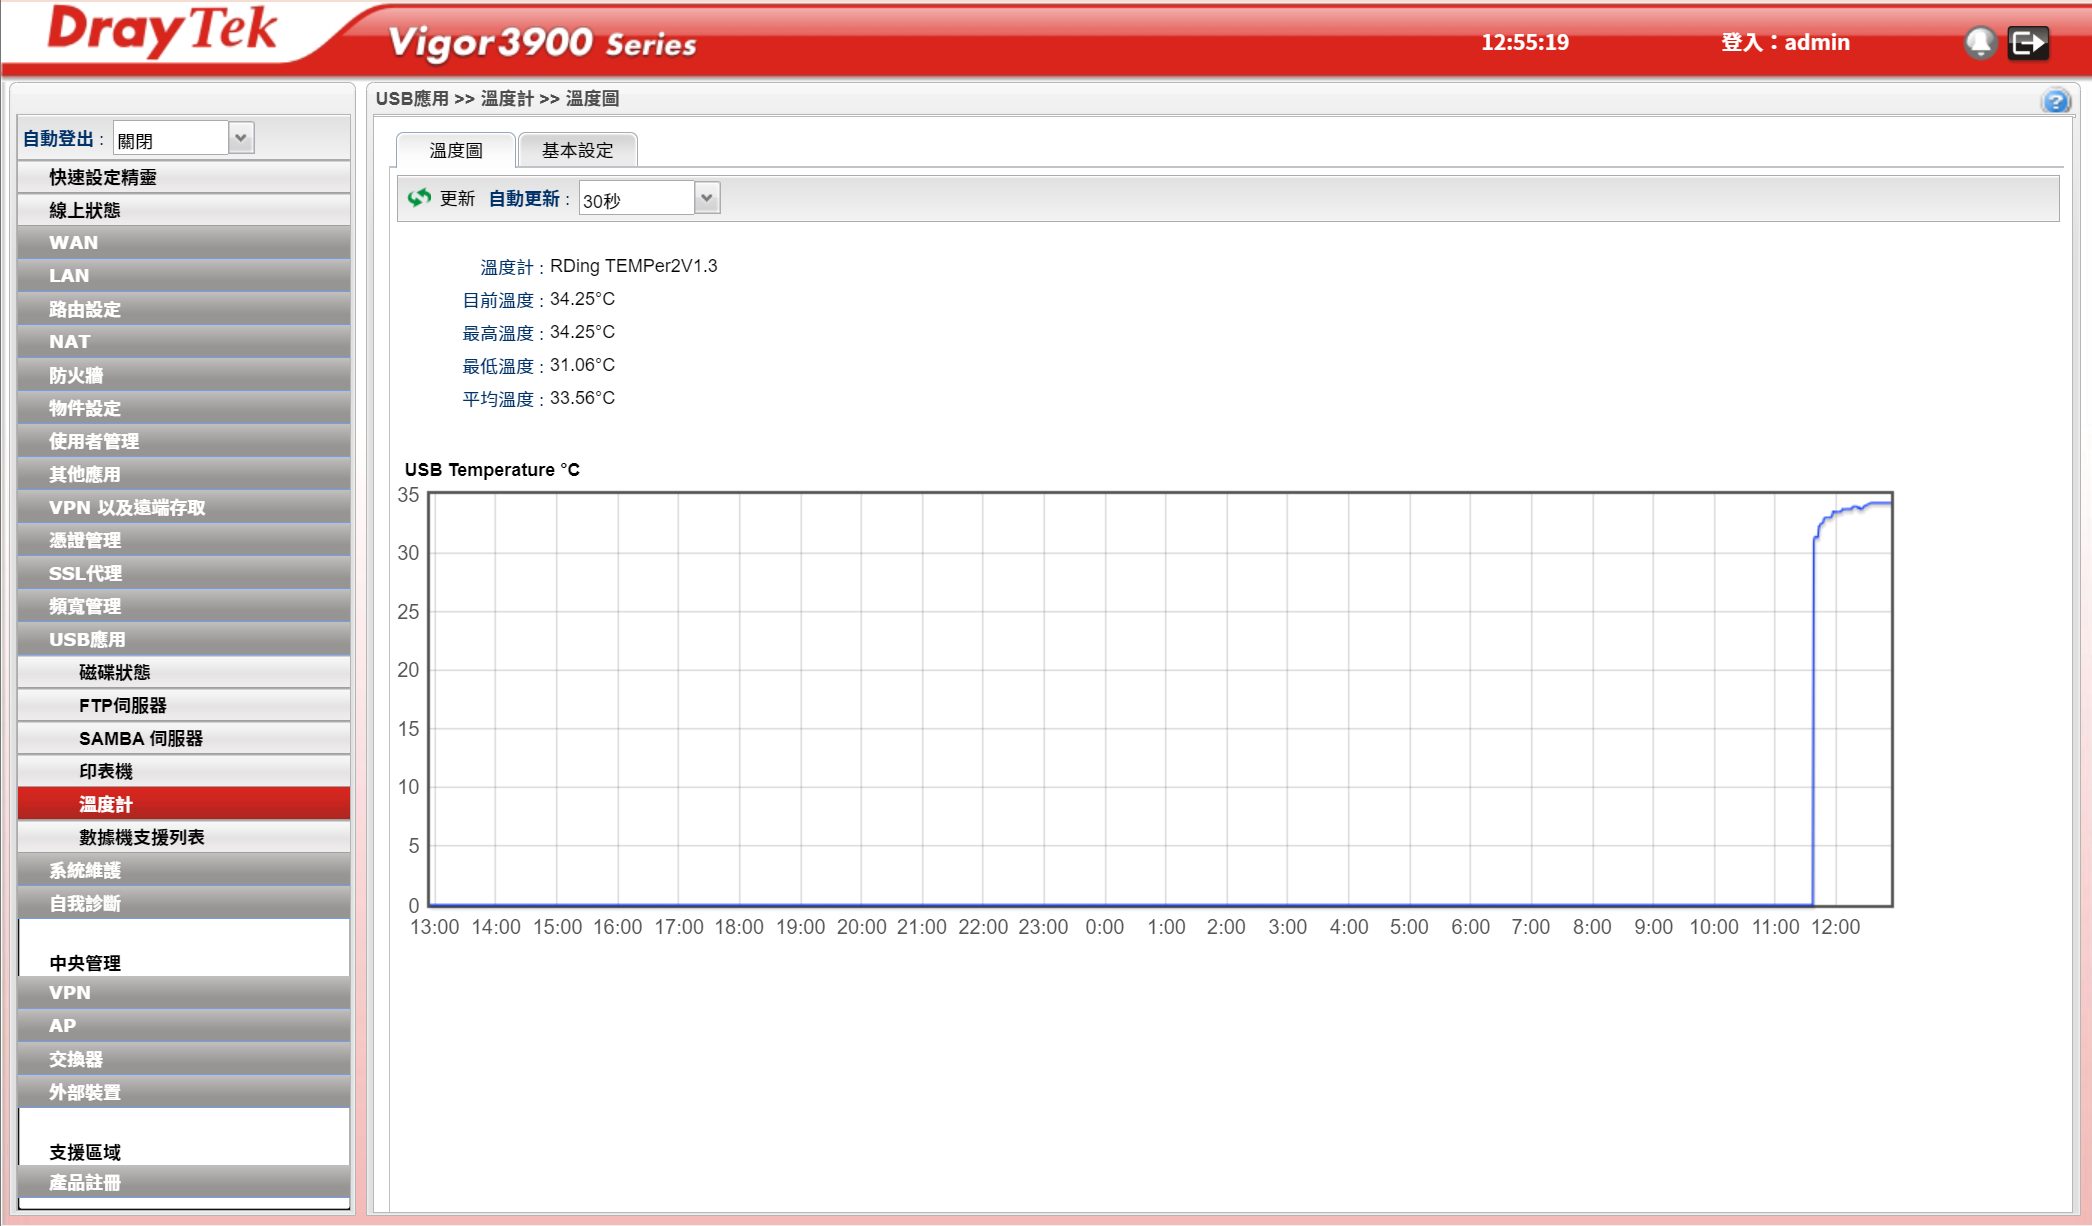Image resolution: width=2092 pixels, height=1226 pixels.
Task: Expand the 路由設定 menu
Action: (x=184, y=309)
